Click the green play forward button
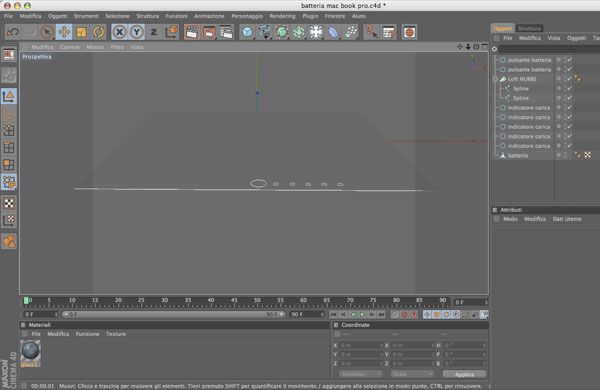600x390 pixels. click(x=362, y=315)
